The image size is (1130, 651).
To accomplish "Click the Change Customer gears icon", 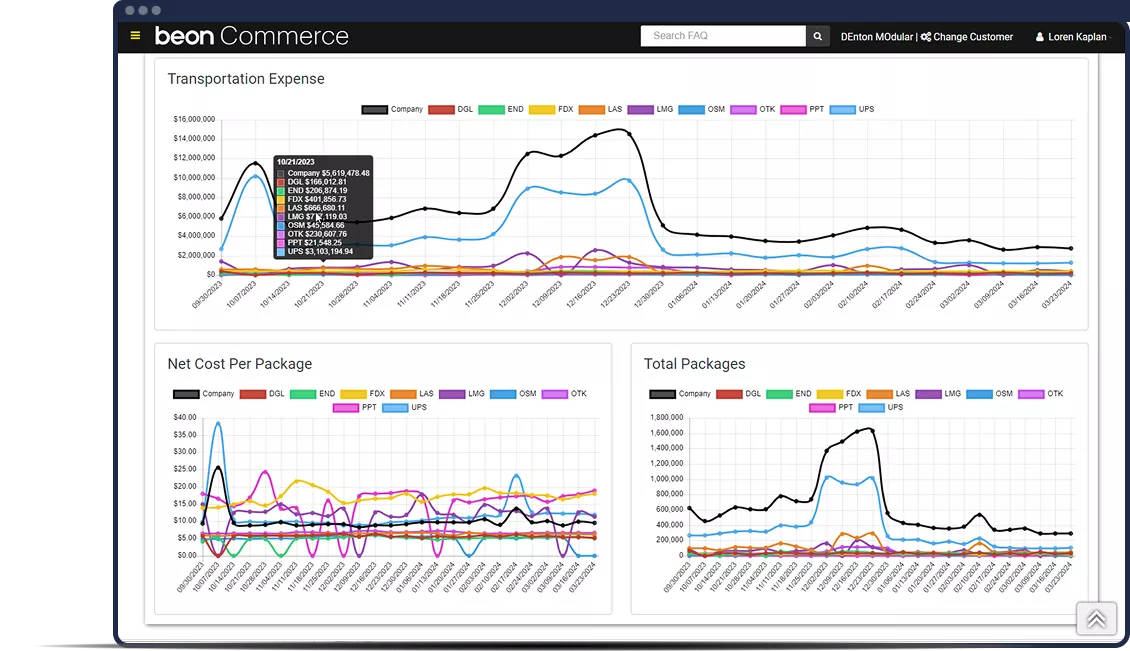I will click(926, 37).
